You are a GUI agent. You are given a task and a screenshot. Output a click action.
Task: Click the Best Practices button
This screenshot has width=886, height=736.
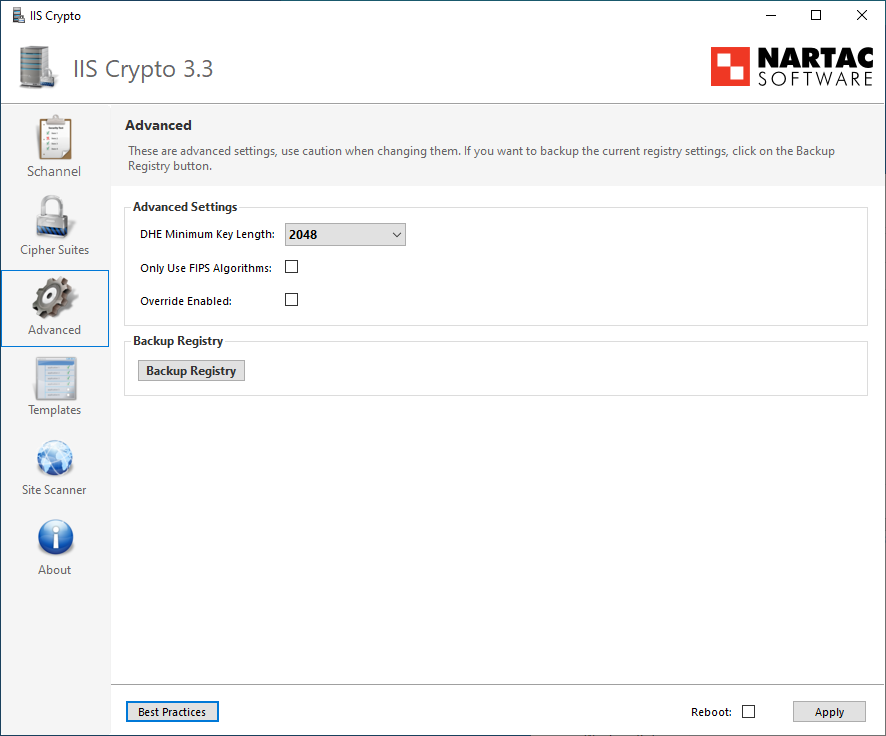pos(172,712)
